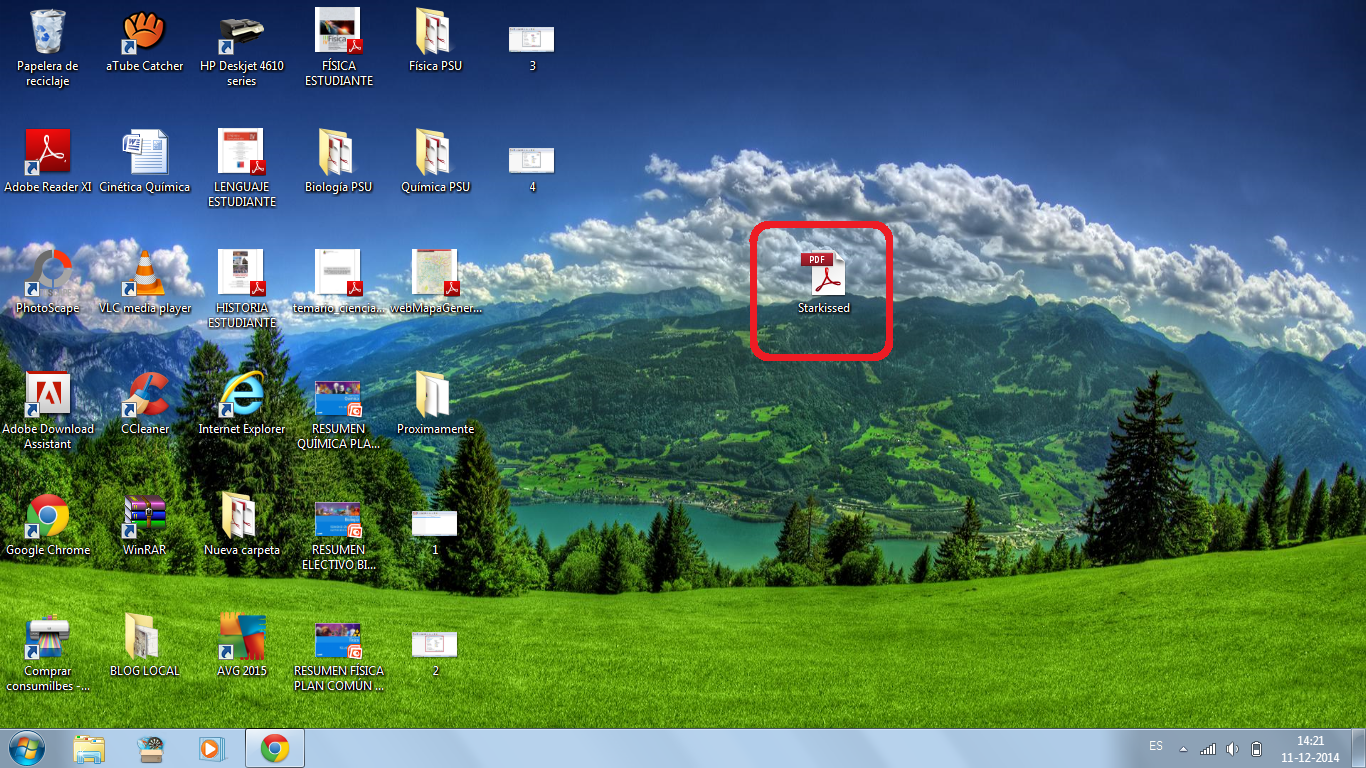Show hidden system tray icons
Image resolution: width=1366 pixels, height=768 pixels.
pyautogui.click(x=1183, y=748)
